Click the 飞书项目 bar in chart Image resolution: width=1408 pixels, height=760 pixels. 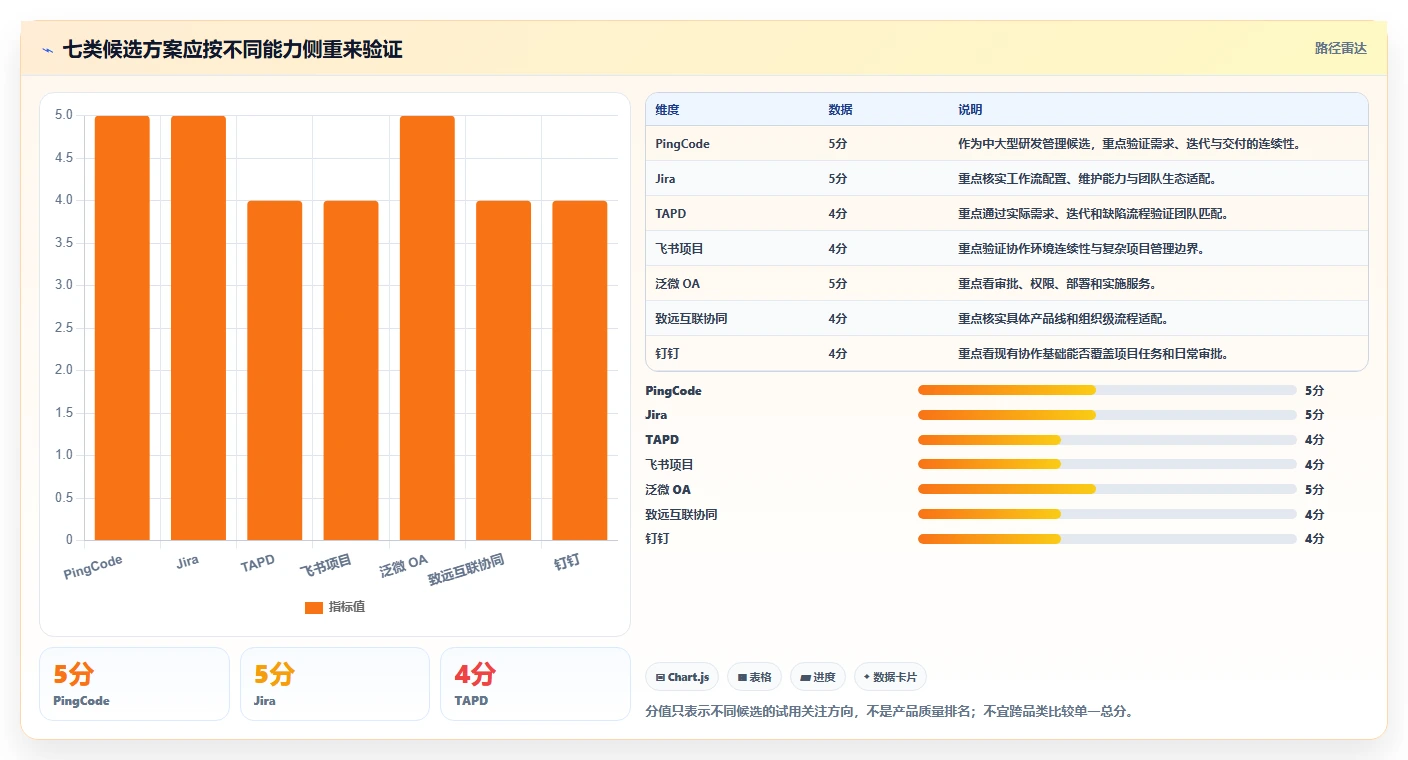point(351,370)
